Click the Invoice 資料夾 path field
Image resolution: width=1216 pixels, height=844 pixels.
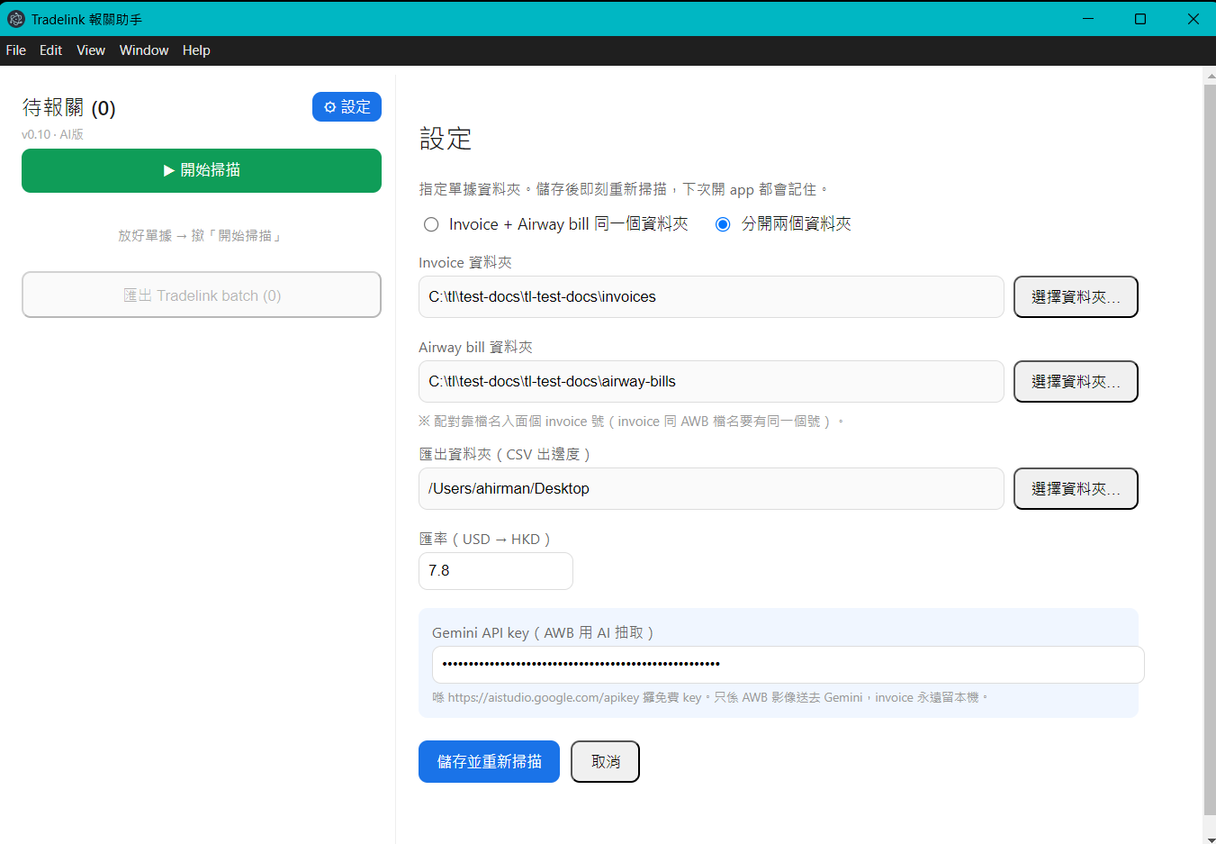point(711,297)
